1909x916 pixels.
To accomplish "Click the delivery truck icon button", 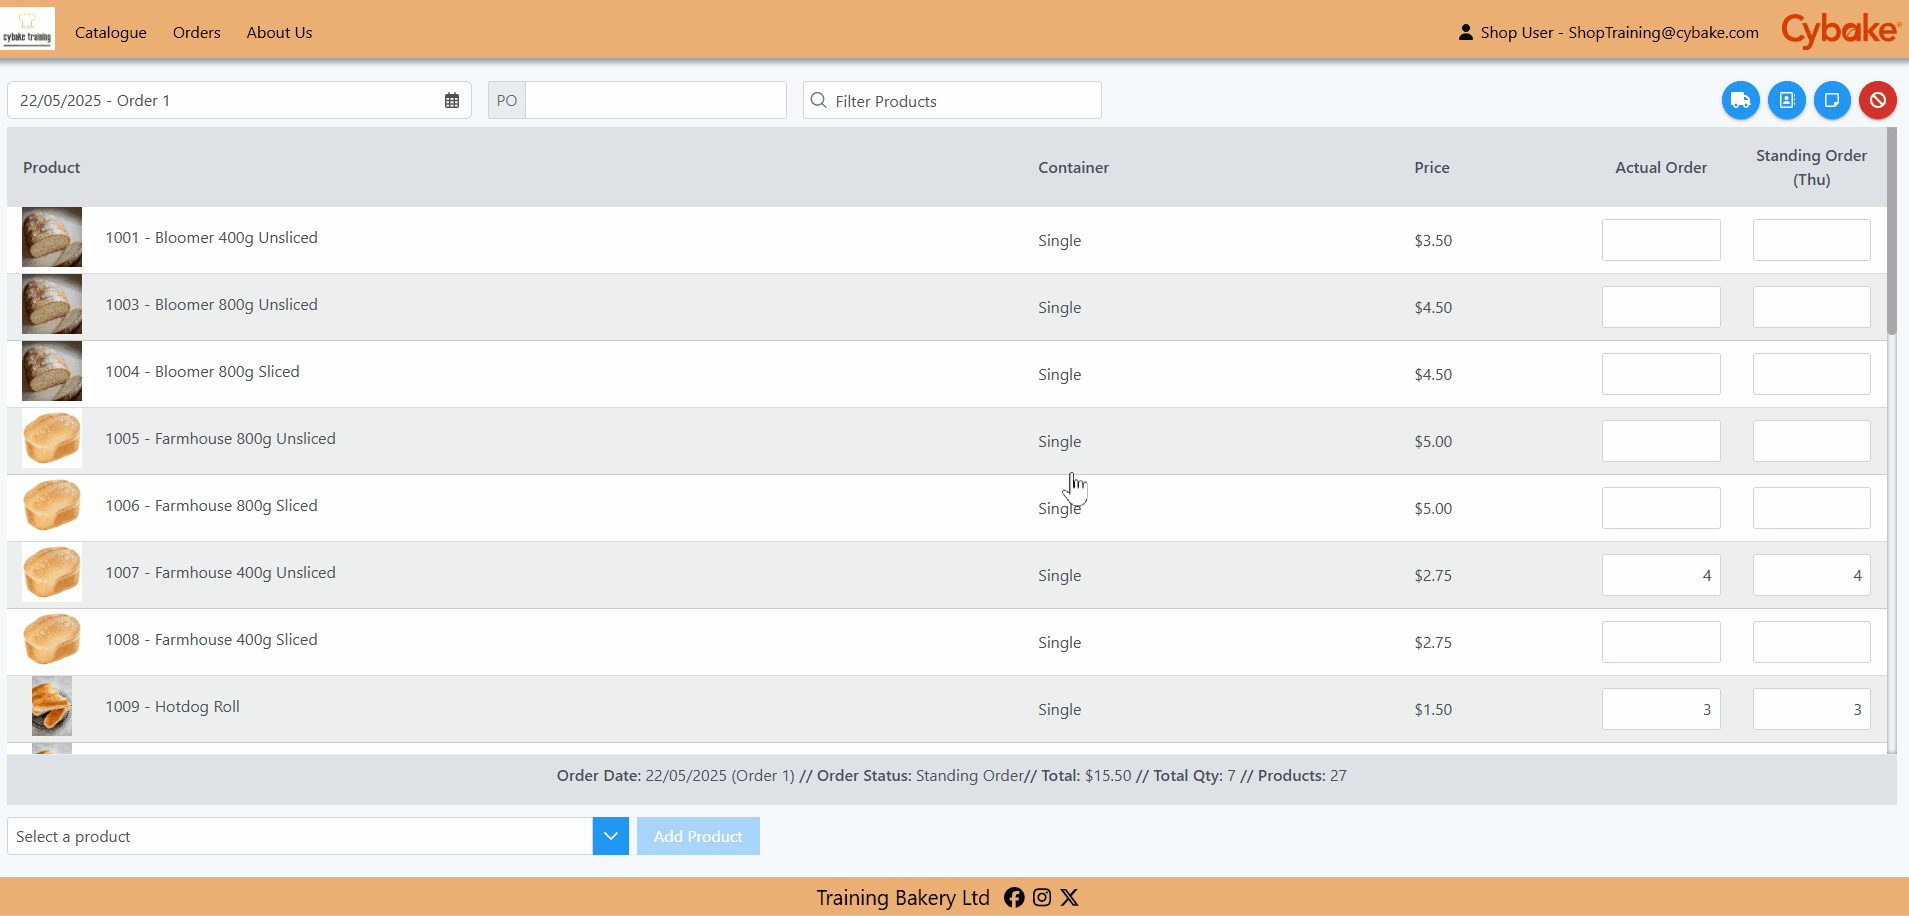I will pyautogui.click(x=1740, y=100).
